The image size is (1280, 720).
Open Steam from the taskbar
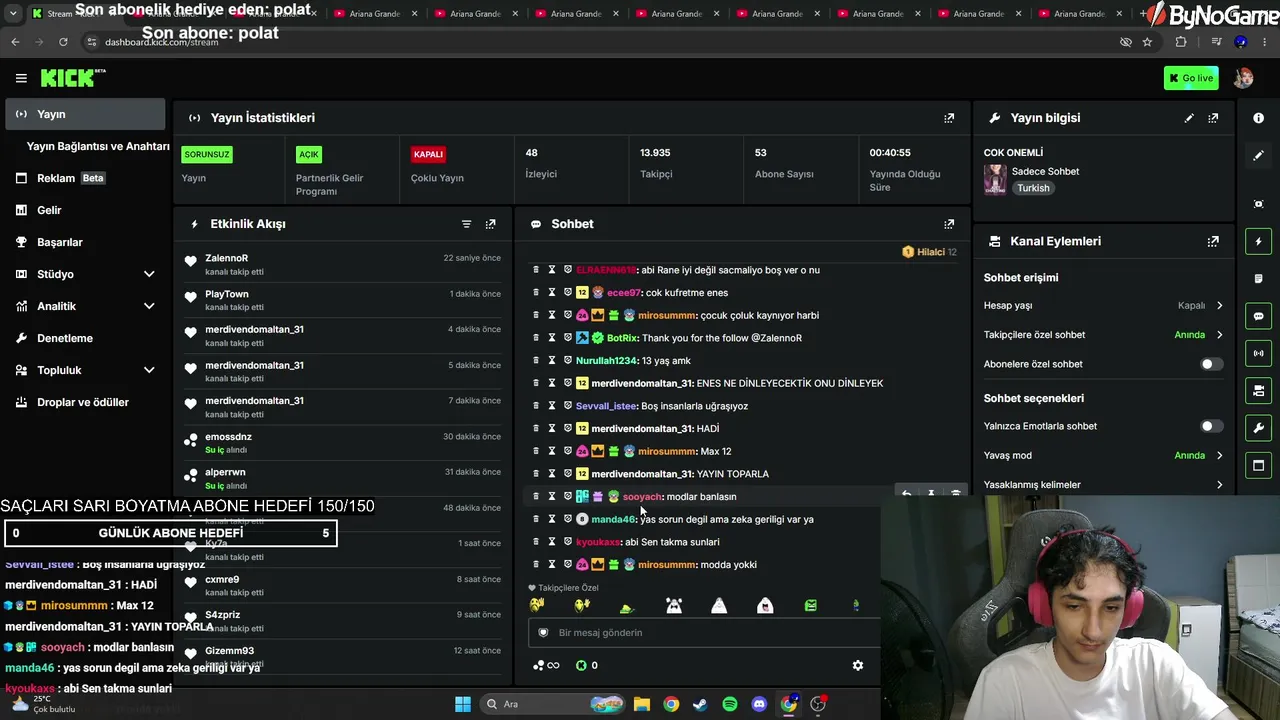pyautogui.click(x=700, y=704)
